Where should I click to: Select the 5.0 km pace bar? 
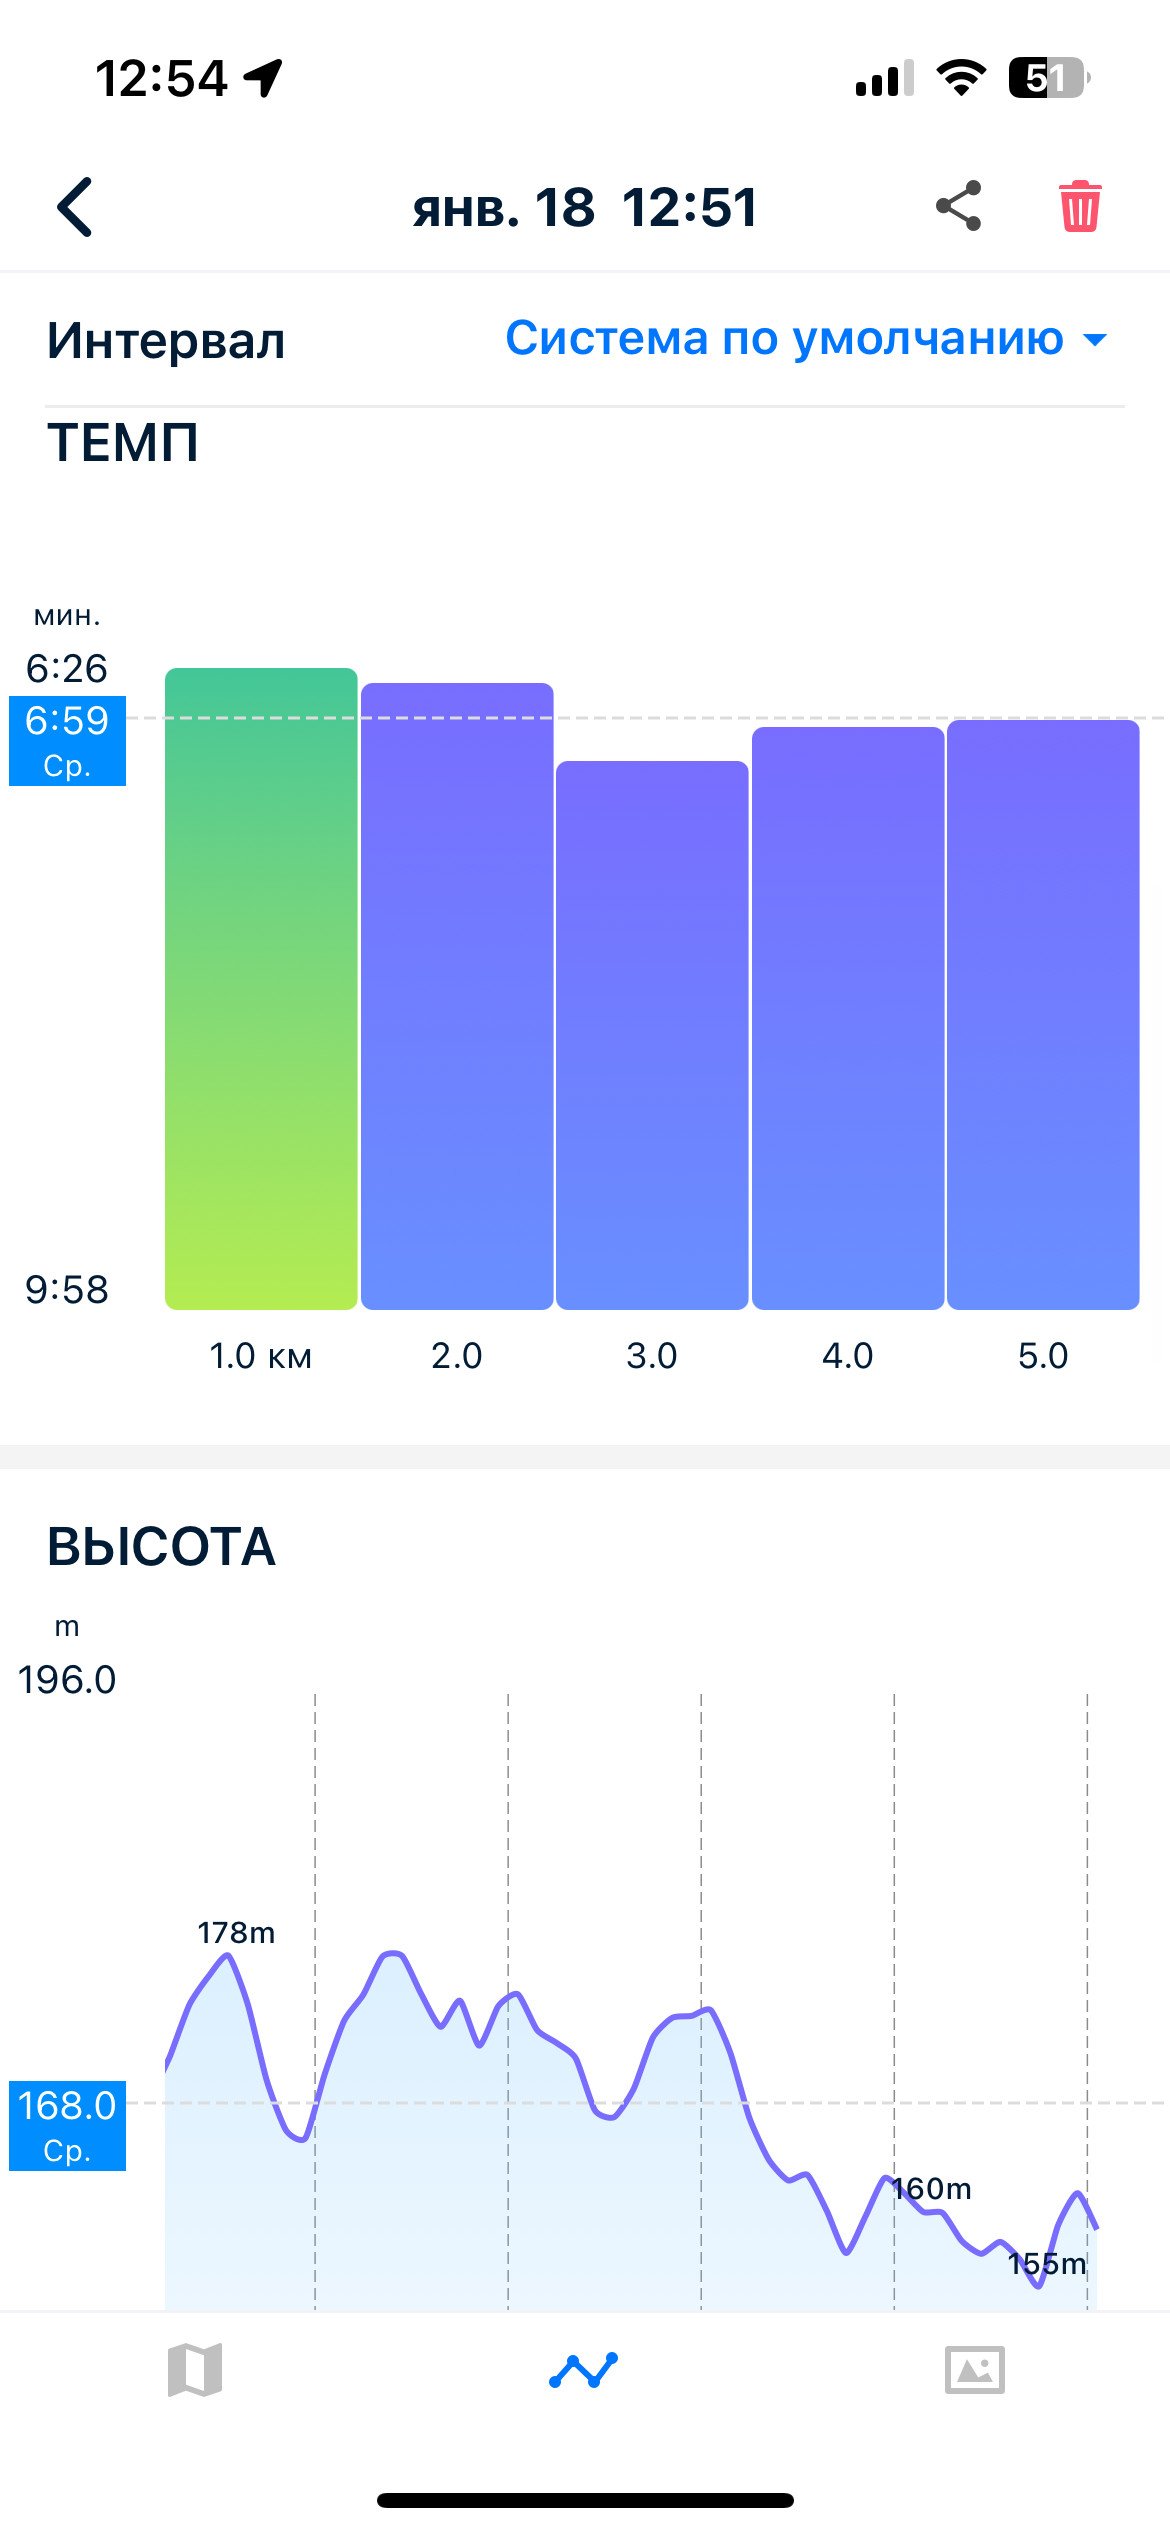(1043, 1014)
